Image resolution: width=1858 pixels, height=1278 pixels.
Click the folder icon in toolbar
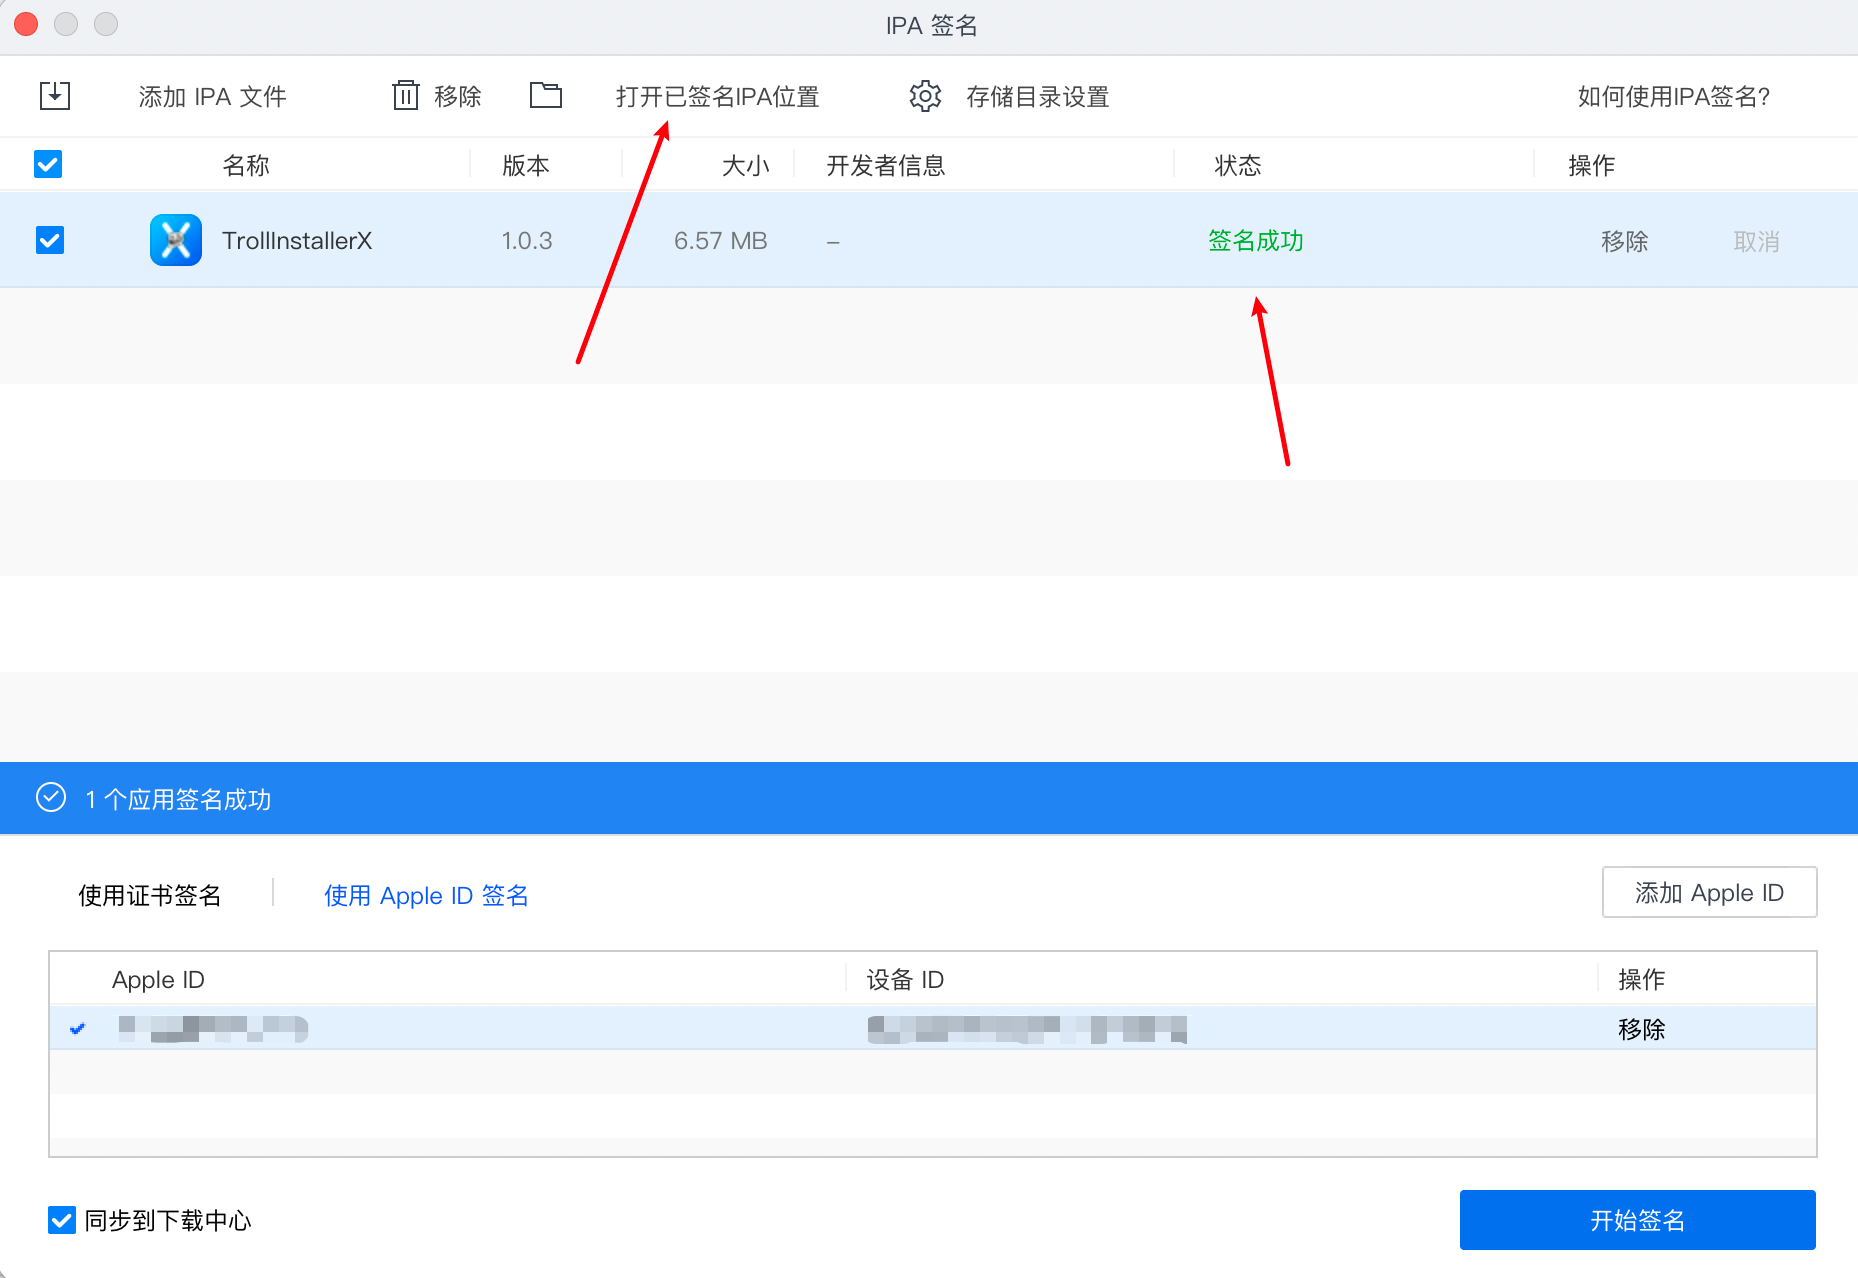546,95
